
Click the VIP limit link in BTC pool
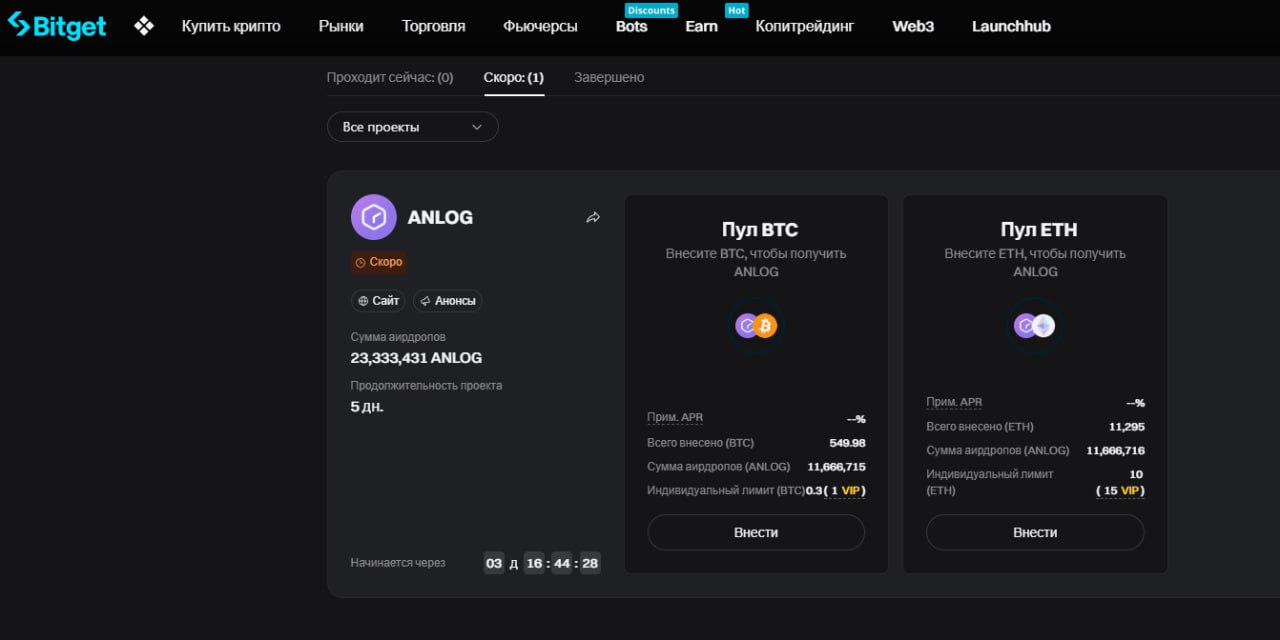click(x=850, y=490)
